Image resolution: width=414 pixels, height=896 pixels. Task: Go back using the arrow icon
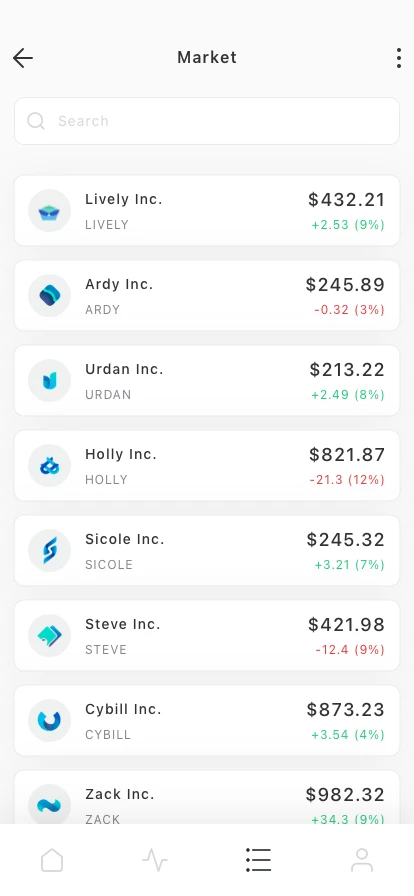point(23,58)
